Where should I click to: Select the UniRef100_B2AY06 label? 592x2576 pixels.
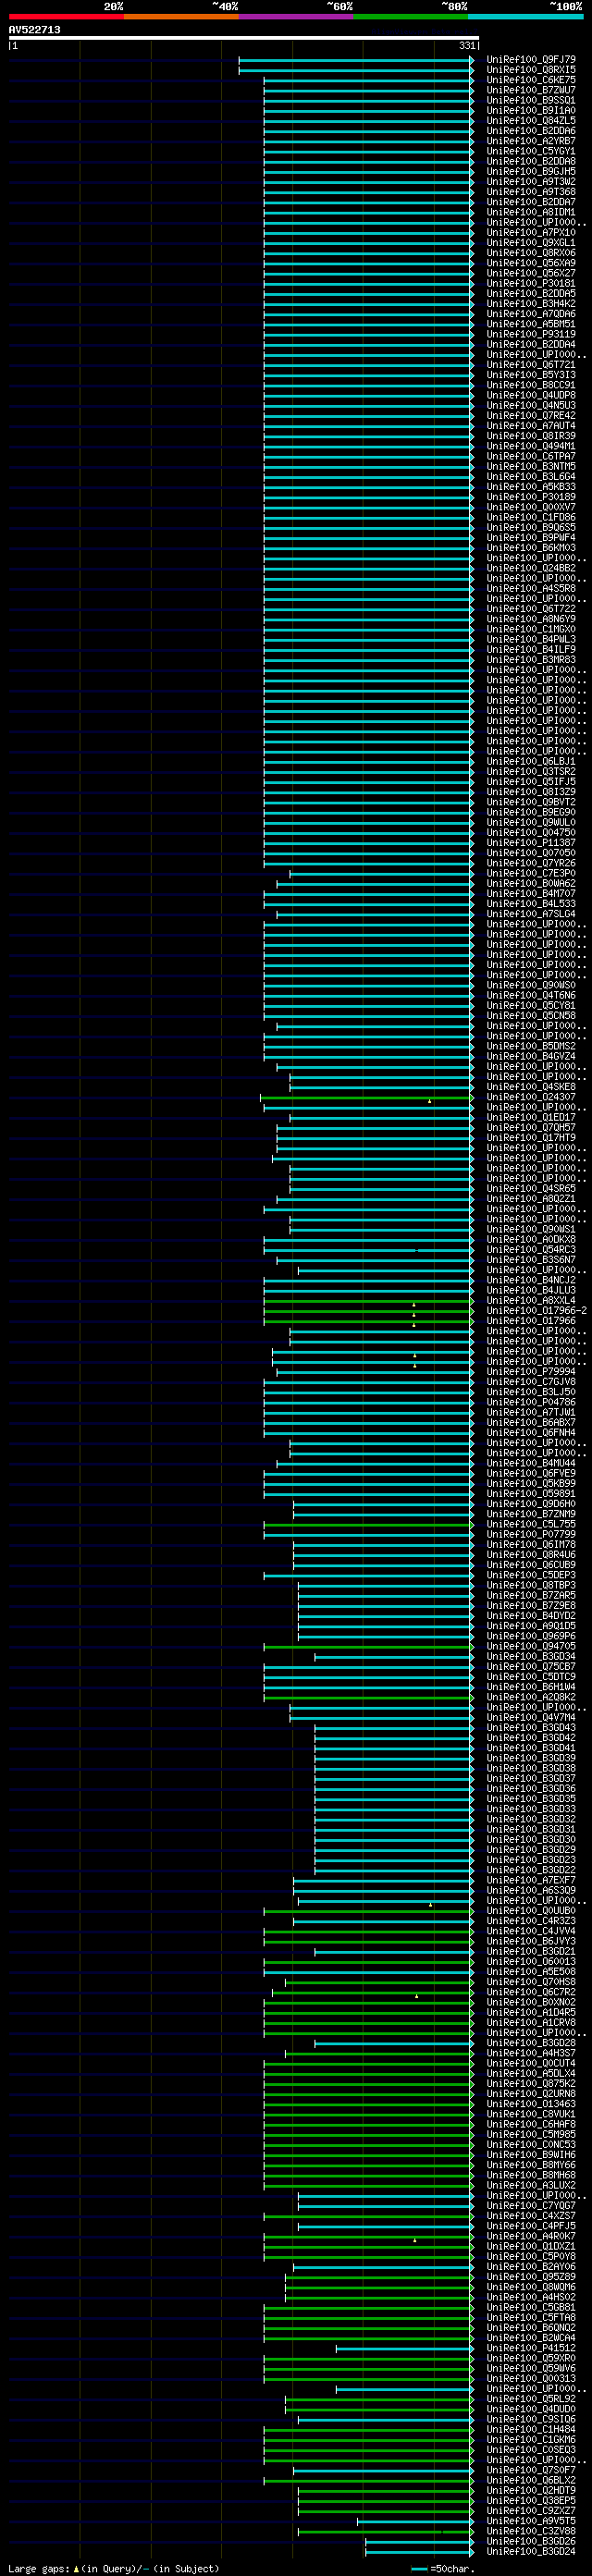click(531, 2266)
